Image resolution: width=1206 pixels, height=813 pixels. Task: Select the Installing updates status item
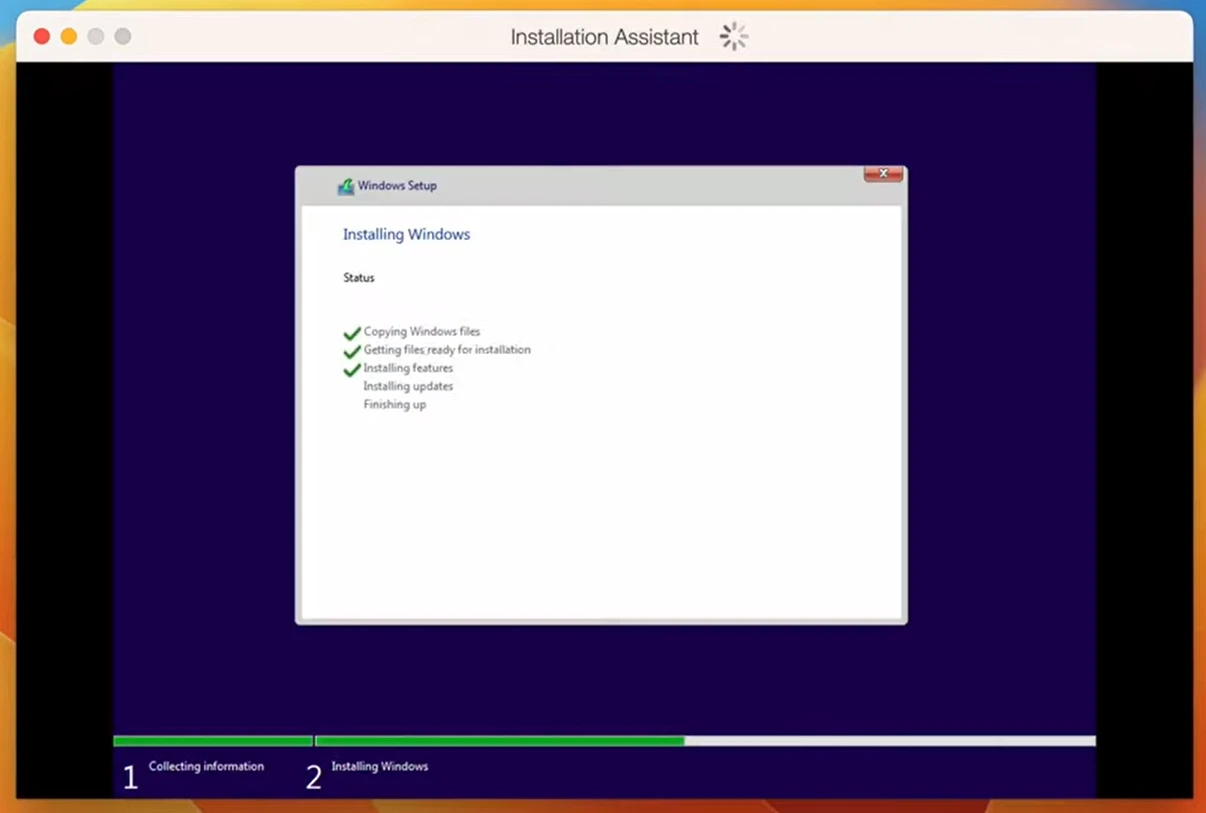408,386
